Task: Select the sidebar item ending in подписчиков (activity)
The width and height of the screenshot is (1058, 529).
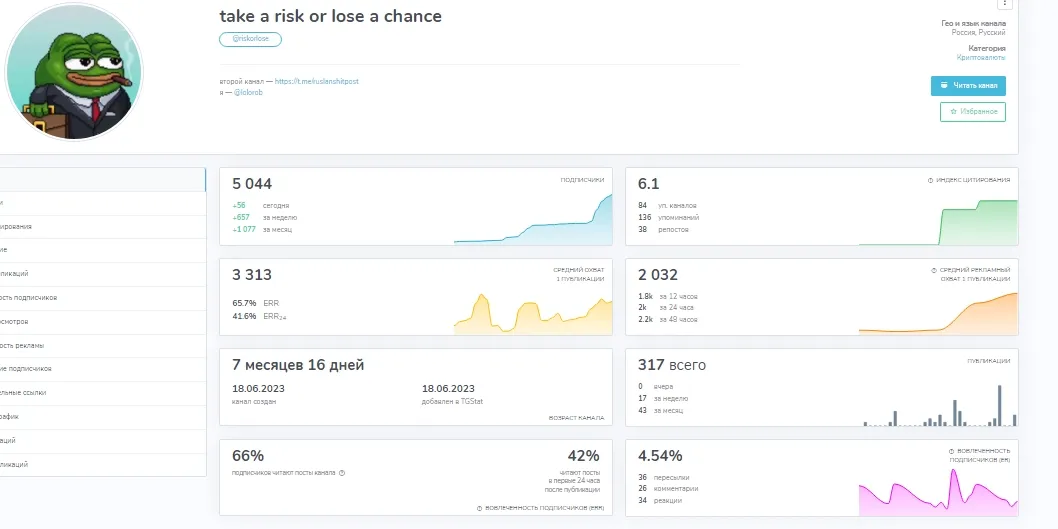Action: (103, 298)
